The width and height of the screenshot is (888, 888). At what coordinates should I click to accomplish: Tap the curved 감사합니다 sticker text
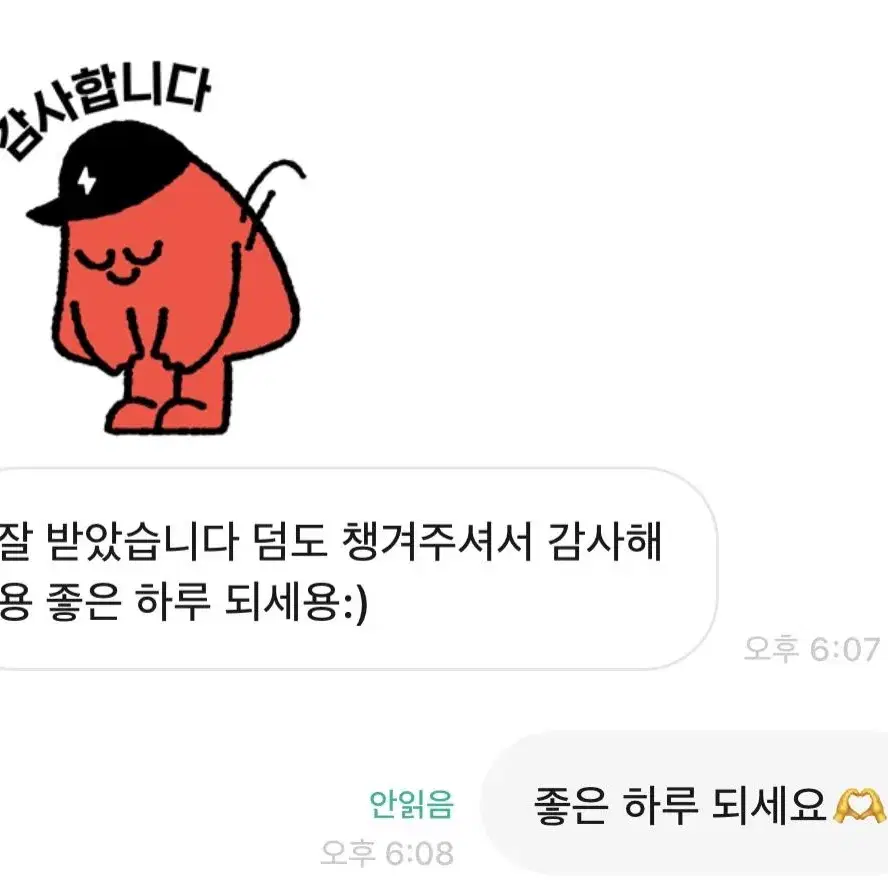pyautogui.click(x=105, y=108)
